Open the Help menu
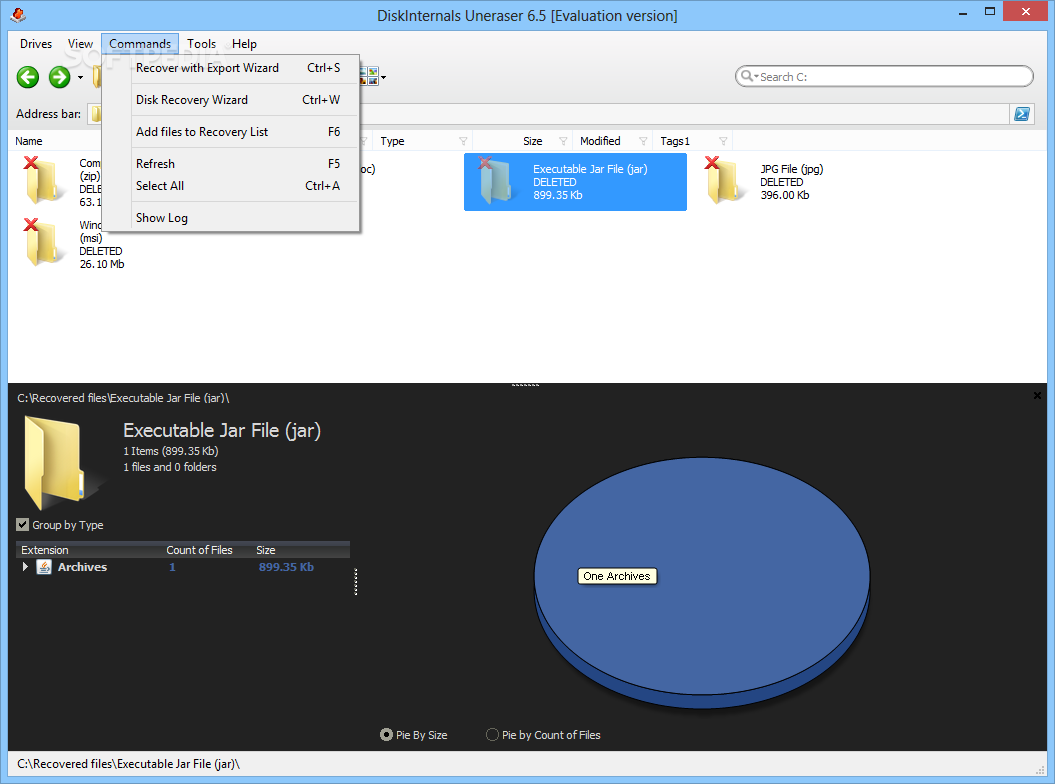Screen dimensions: 1055x784 pos(244,44)
